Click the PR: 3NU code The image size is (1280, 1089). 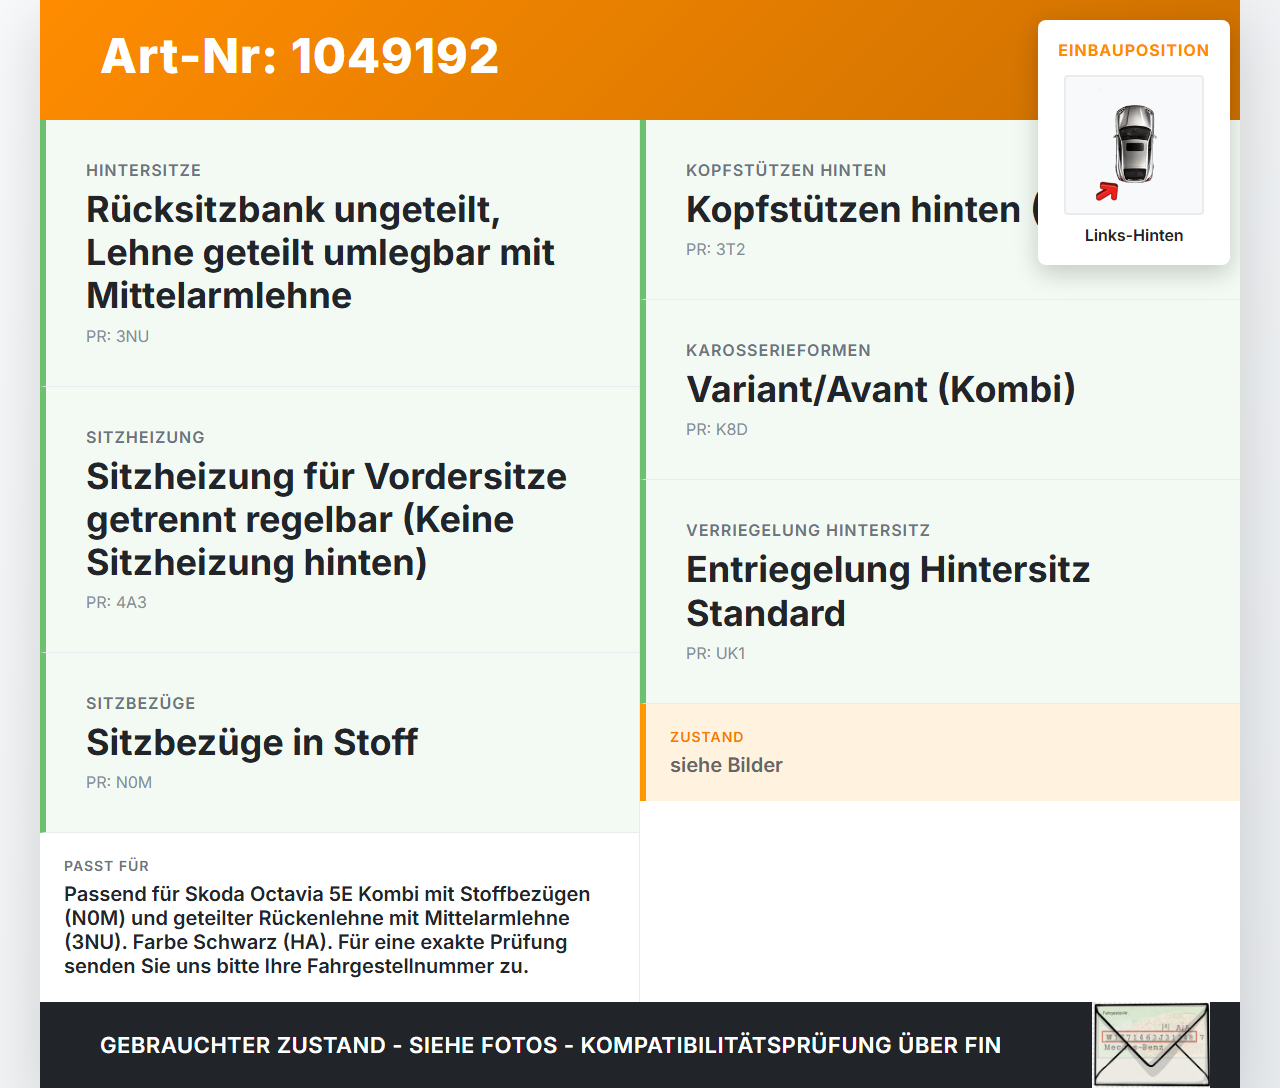[x=117, y=336]
